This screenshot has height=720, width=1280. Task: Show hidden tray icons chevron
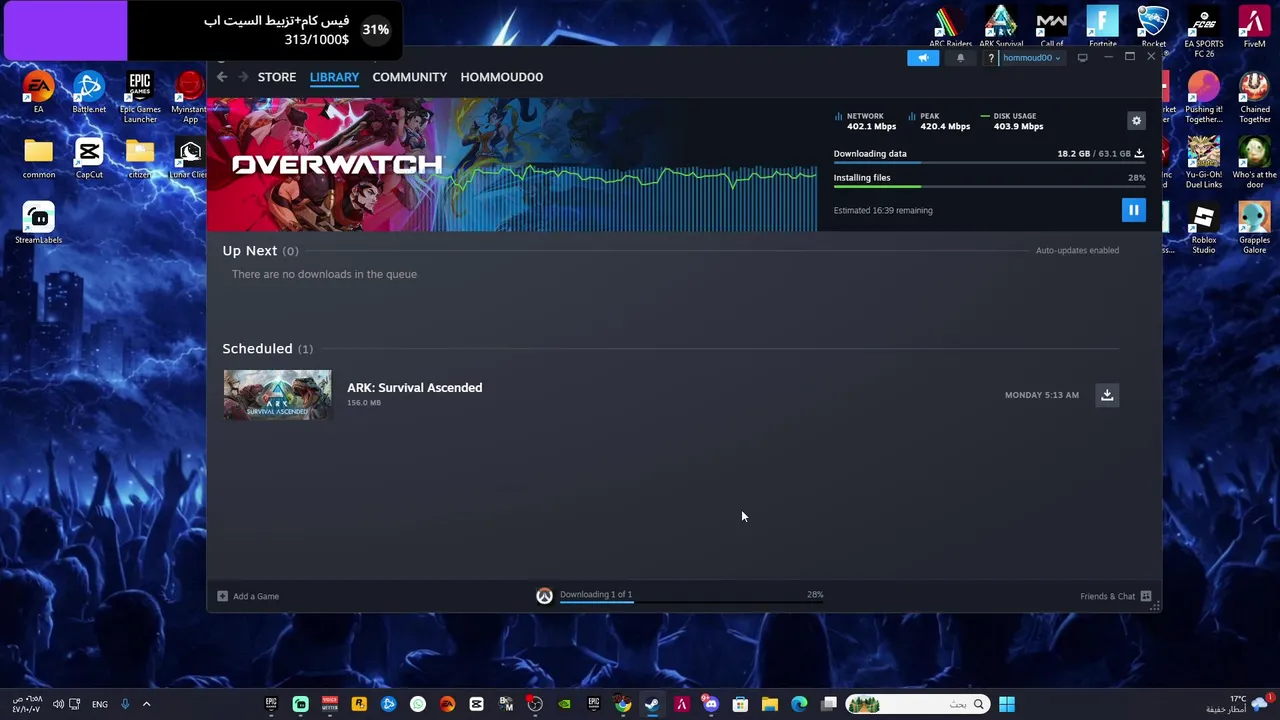click(x=146, y=704)
